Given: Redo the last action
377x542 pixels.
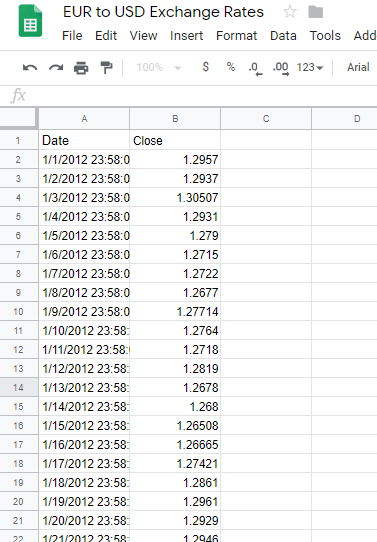Looking at the screenshot, I should (x=56, y=67).
